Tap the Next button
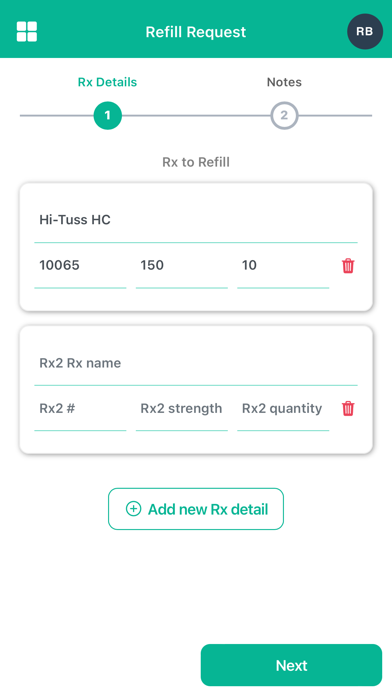The image size is (392, 696). click(x=291, y=665)
